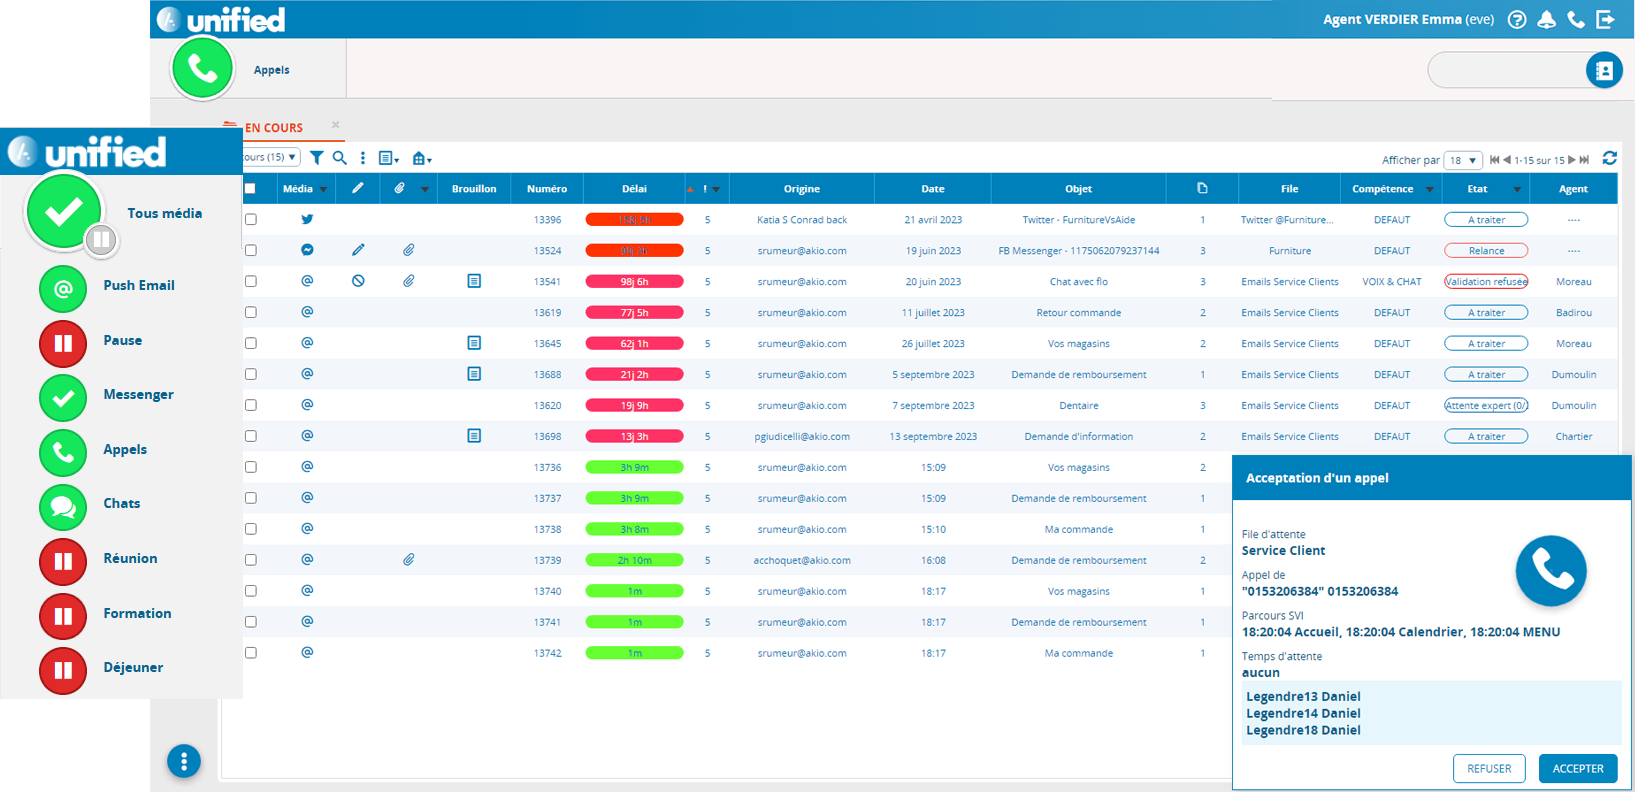Open Etat column filter arrow
The height and width of the screenshot is (792, 1635).
[1517, 190]
